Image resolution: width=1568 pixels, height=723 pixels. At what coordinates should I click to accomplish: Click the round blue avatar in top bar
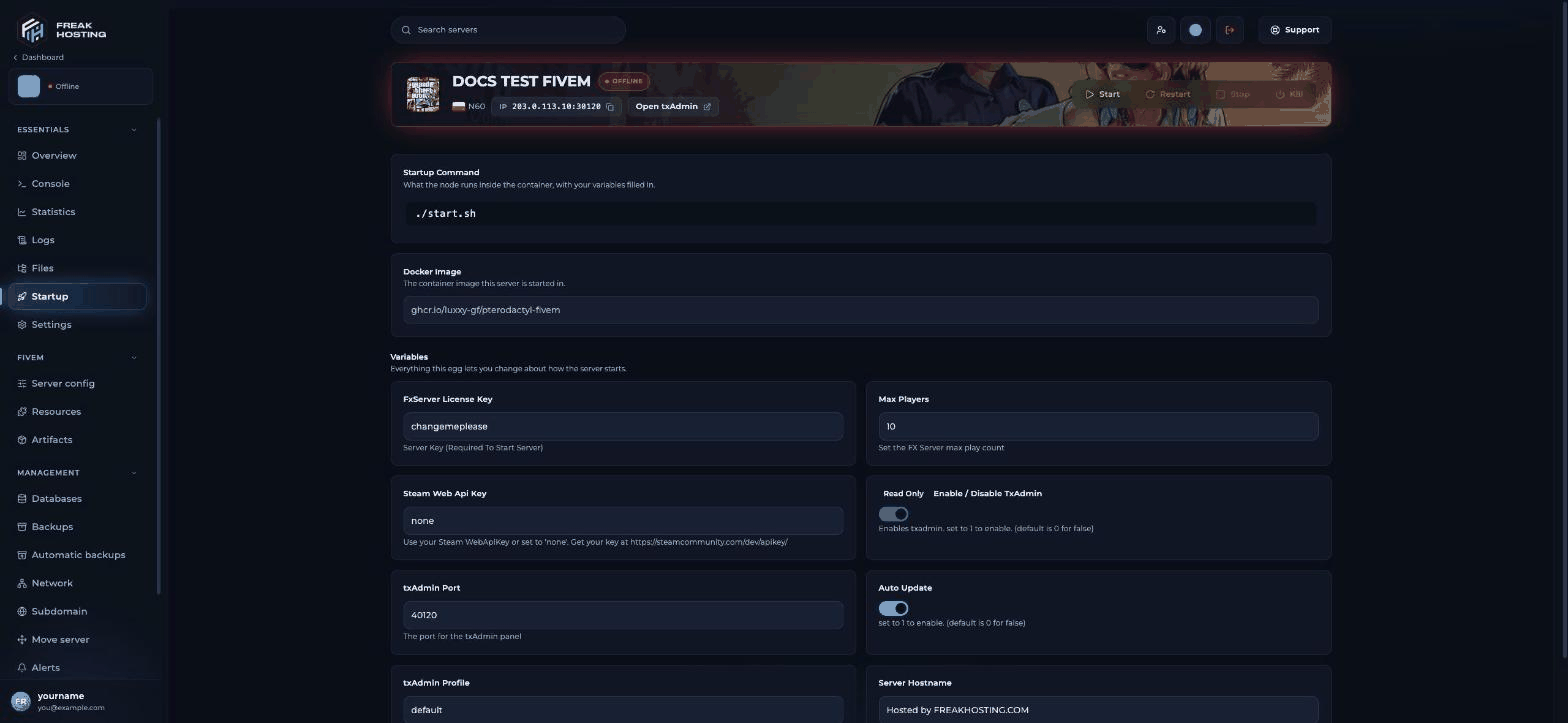click(1195, 30)
